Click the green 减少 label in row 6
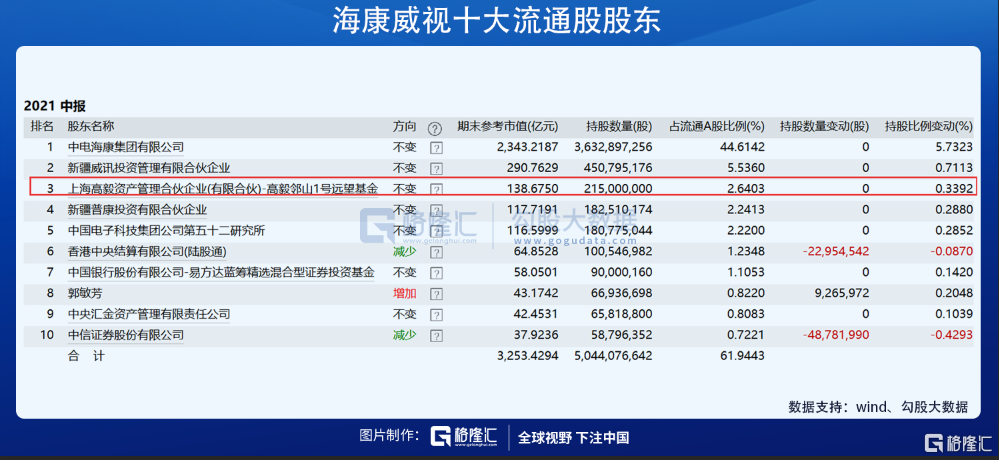999x460 pixels. click(404, 252)
